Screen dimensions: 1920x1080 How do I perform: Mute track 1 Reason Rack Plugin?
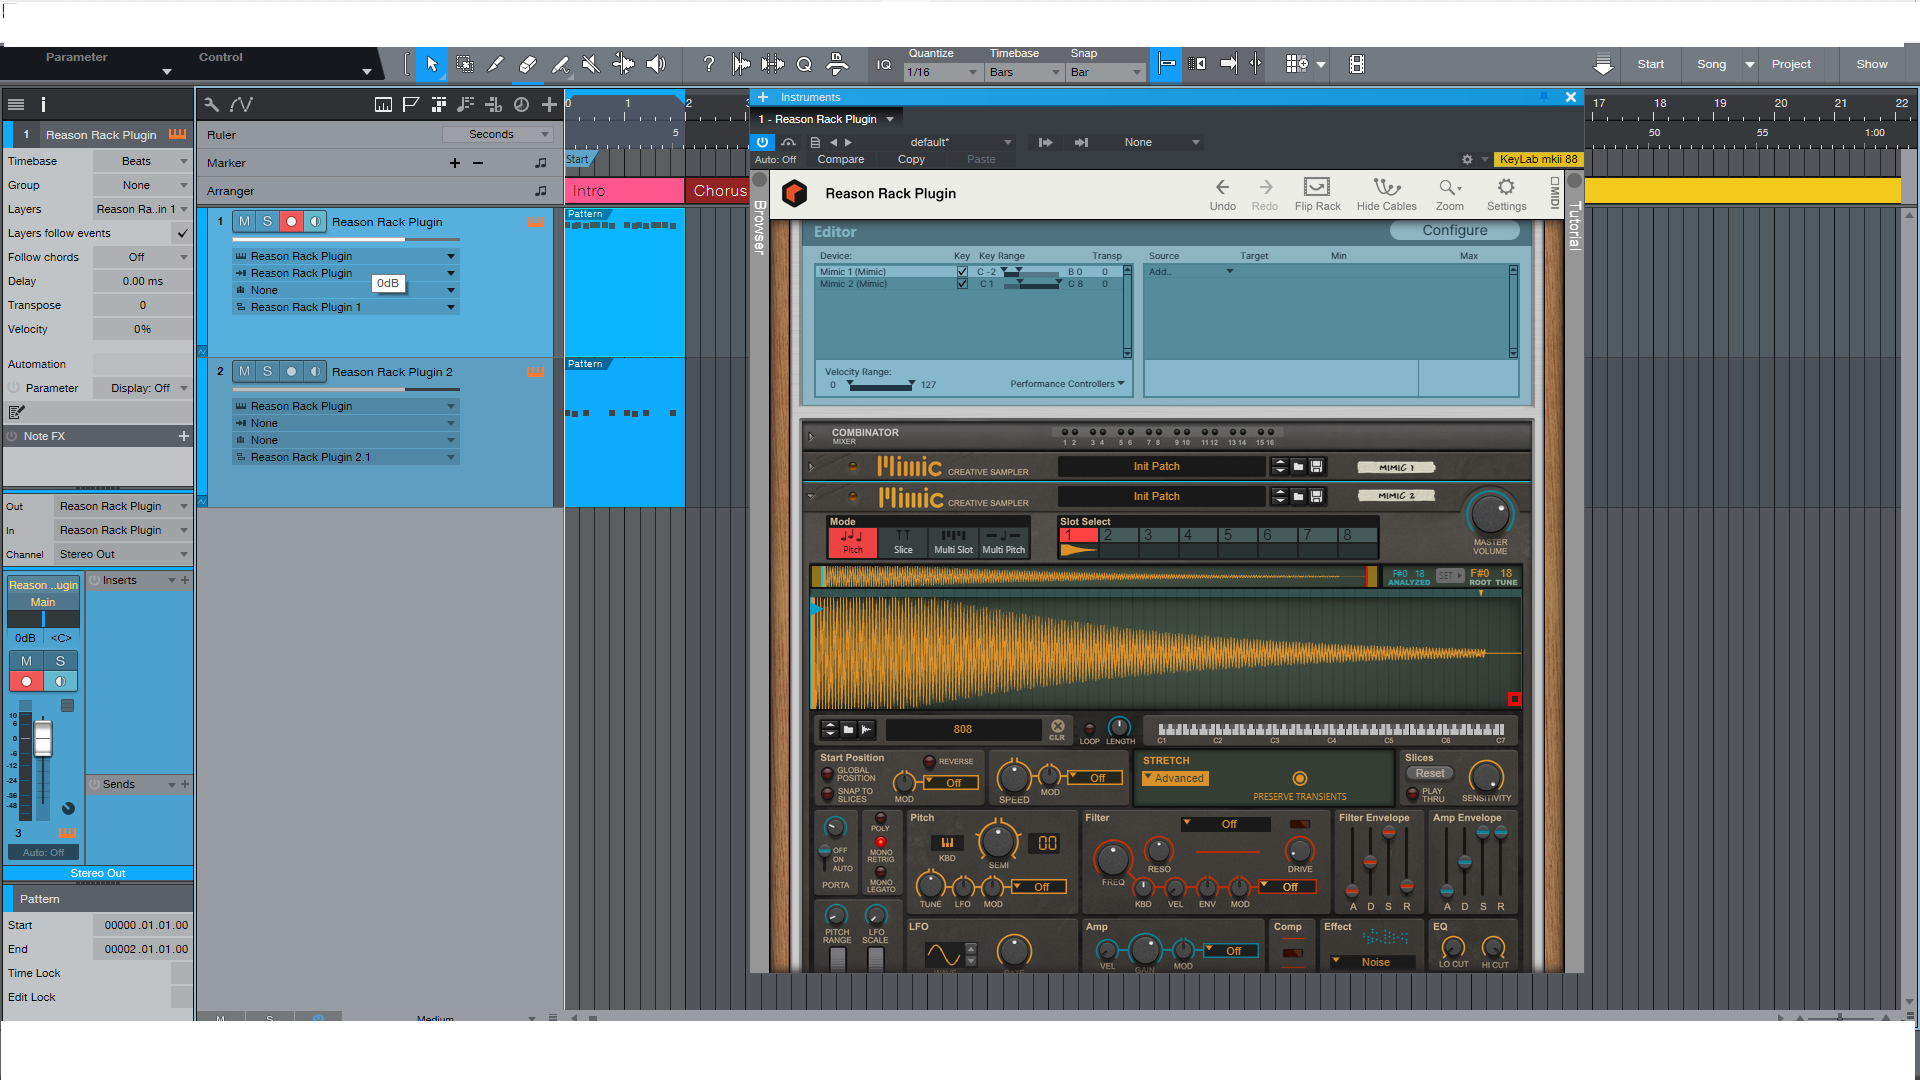[x=244, y=222]
